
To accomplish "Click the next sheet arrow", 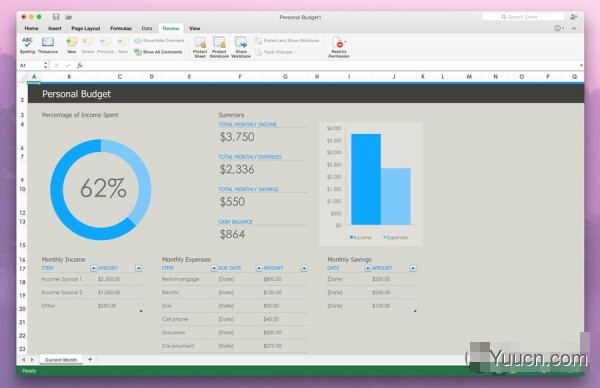I will coord(32,360).
